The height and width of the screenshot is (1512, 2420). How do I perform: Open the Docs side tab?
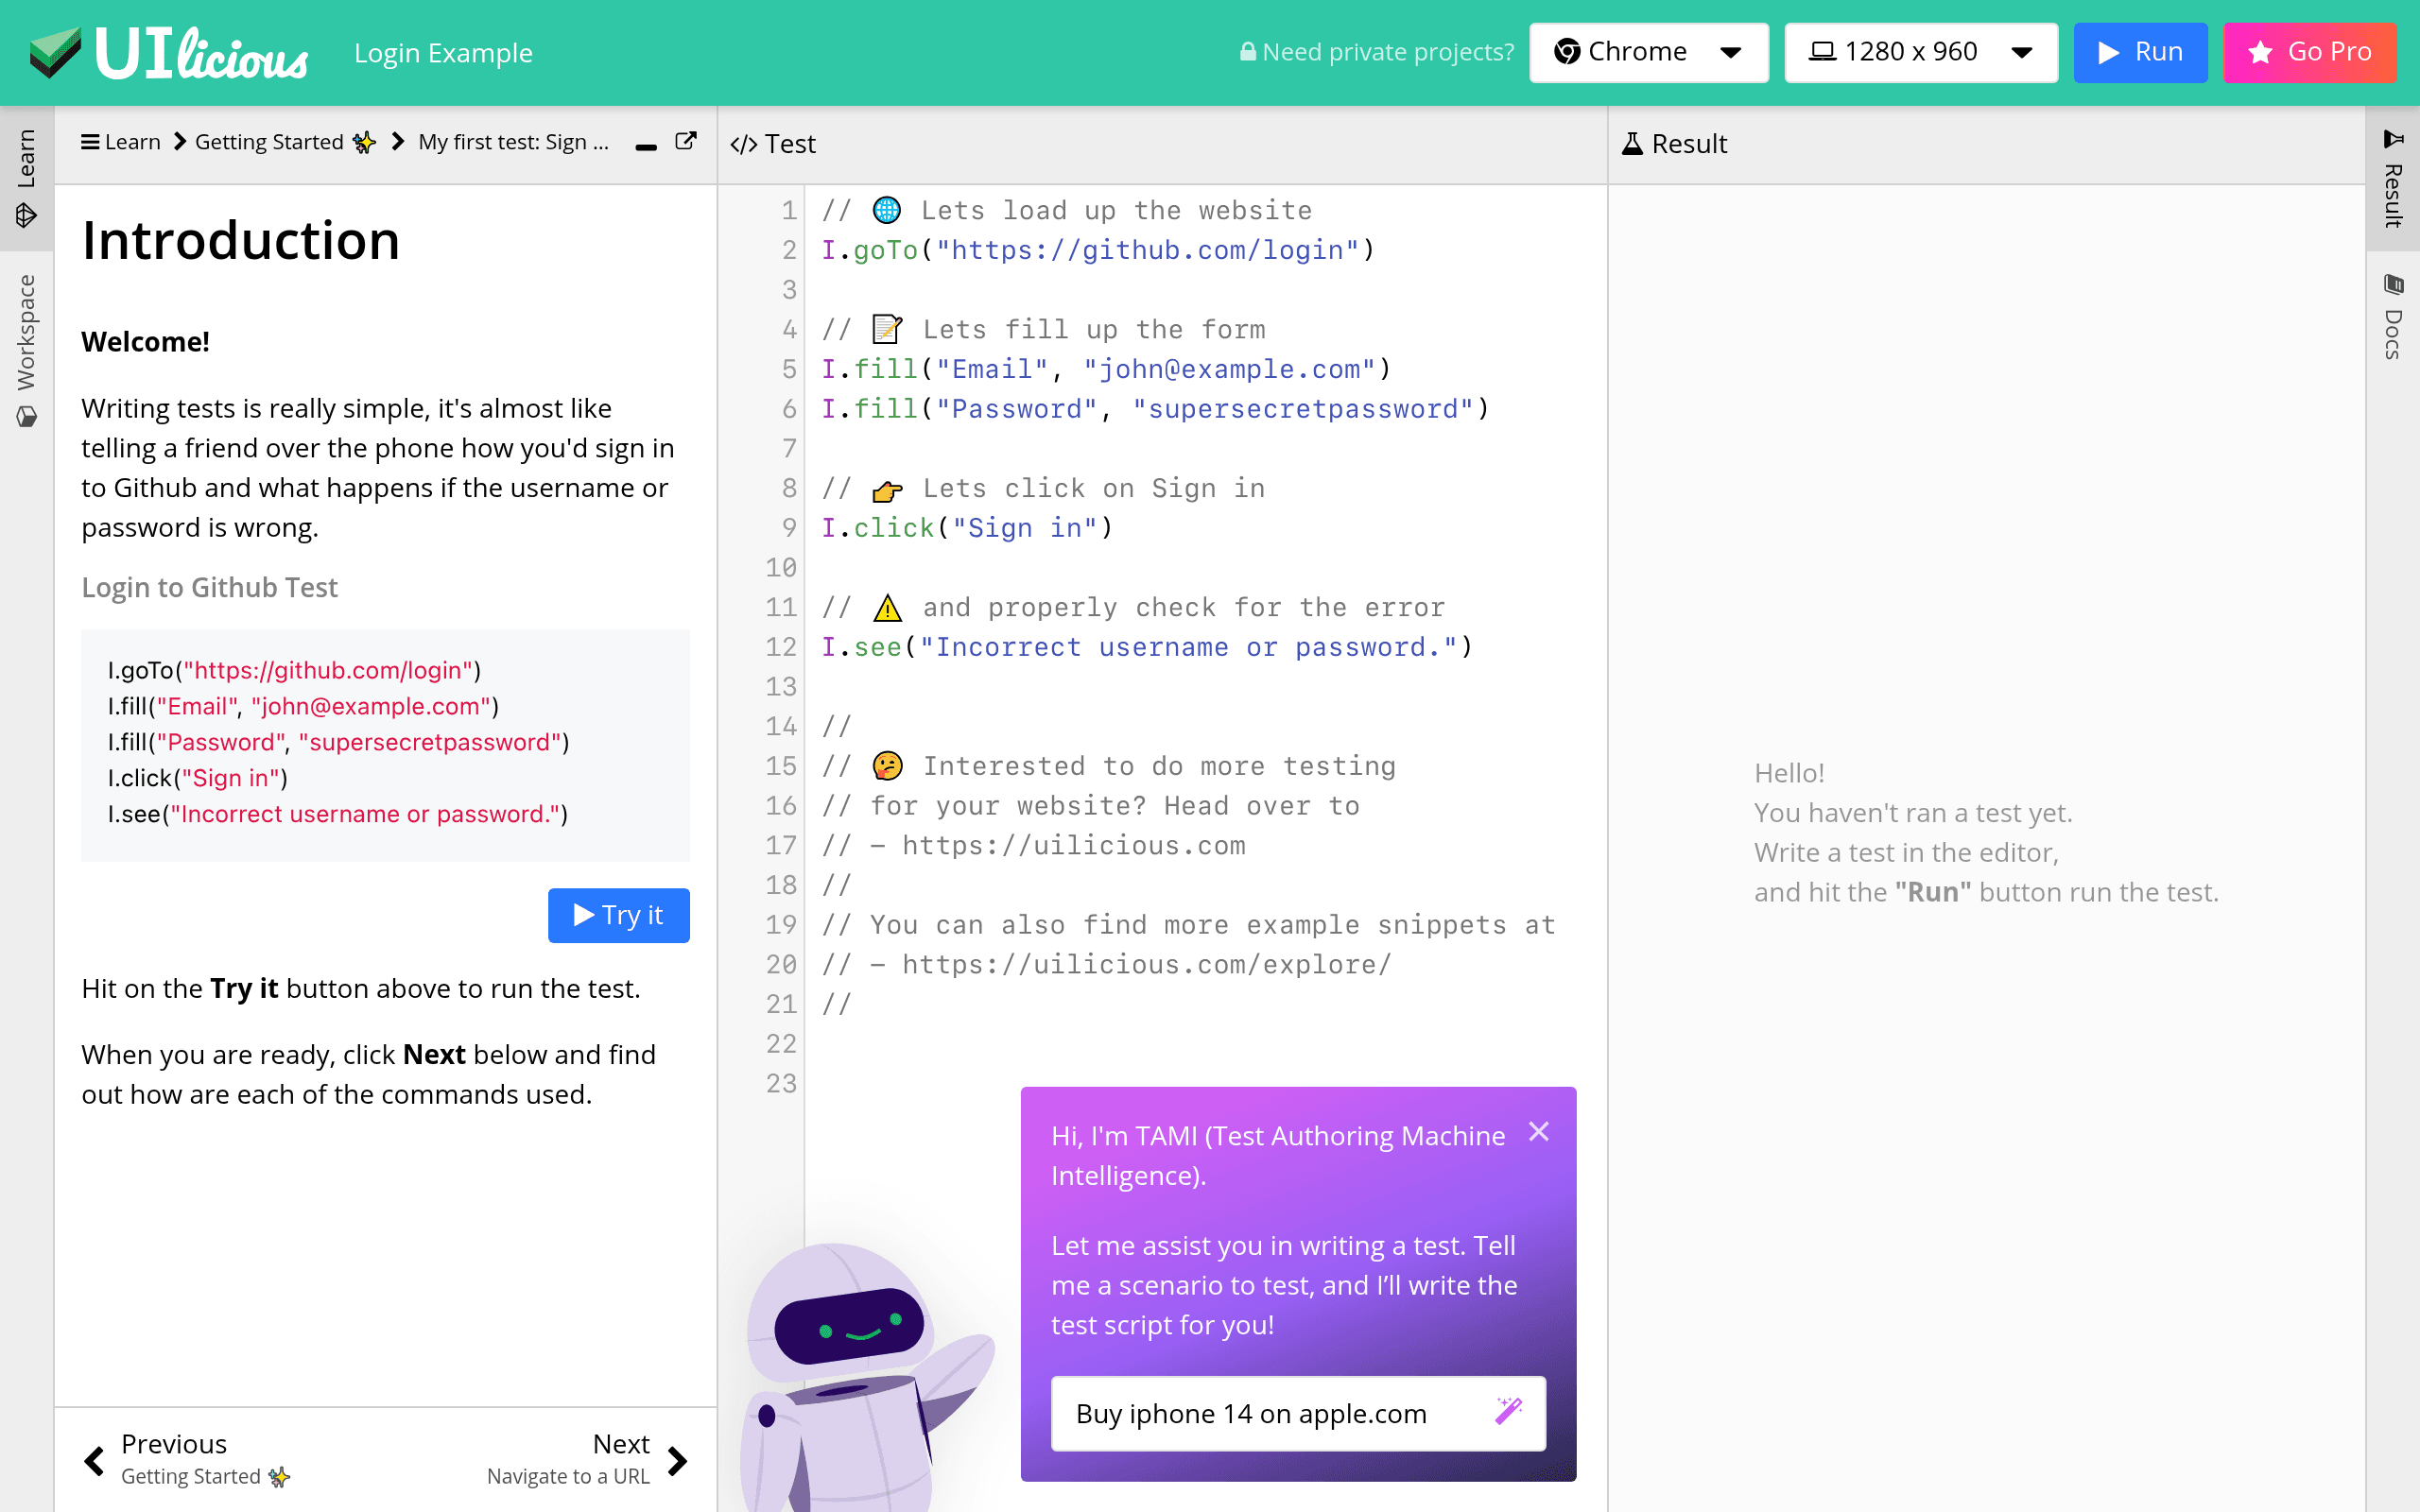click(x=2393, y=316)
